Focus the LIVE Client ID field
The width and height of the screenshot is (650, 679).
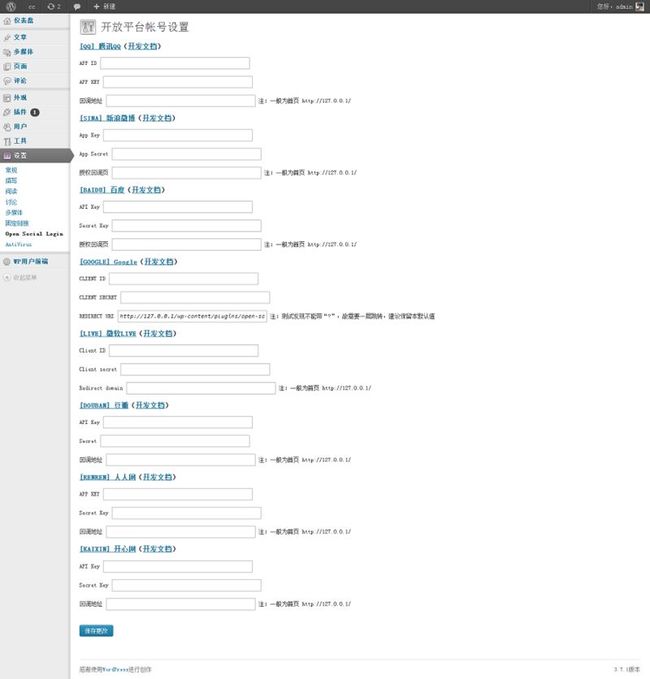point(184,351)
